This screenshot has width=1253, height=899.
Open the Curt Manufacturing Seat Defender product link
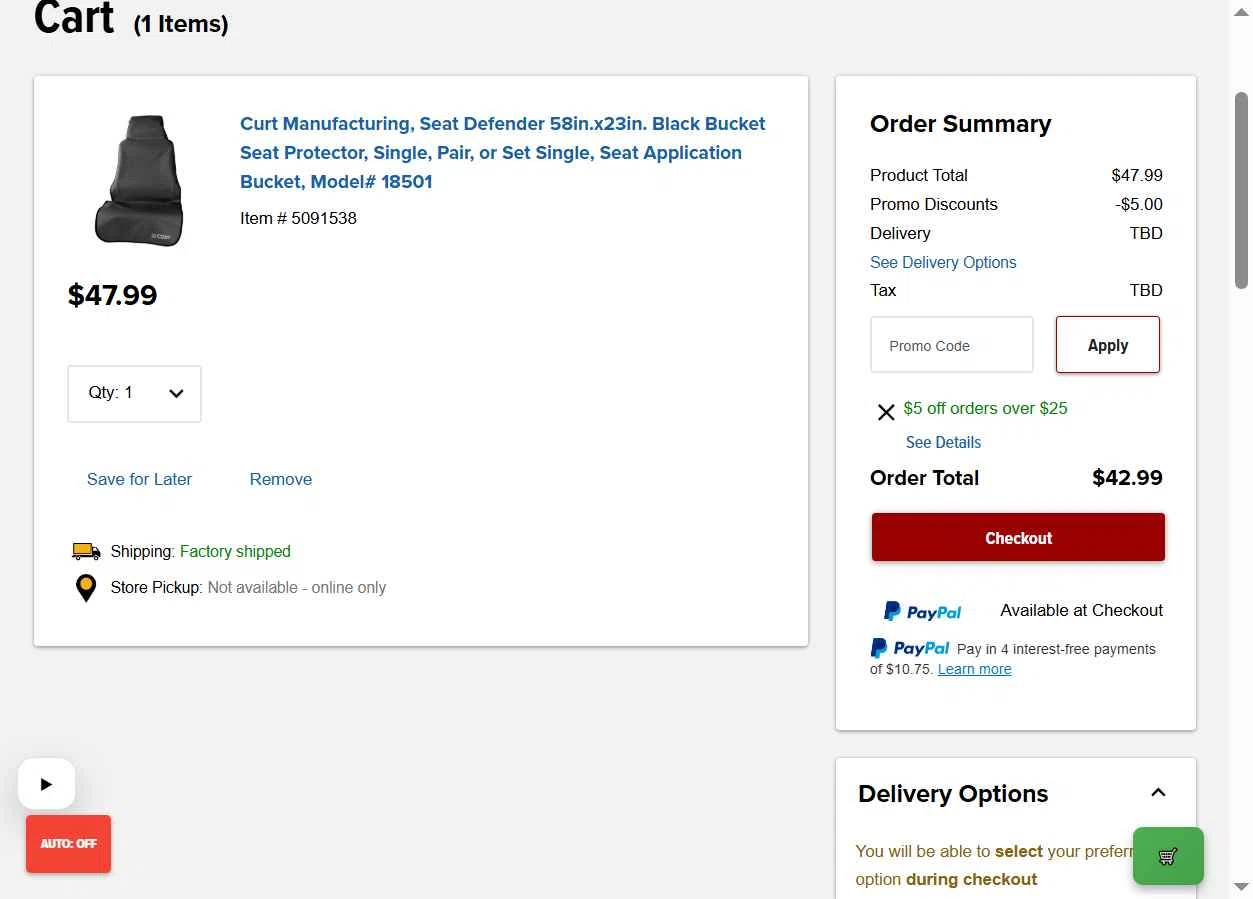tap(502, 153)
